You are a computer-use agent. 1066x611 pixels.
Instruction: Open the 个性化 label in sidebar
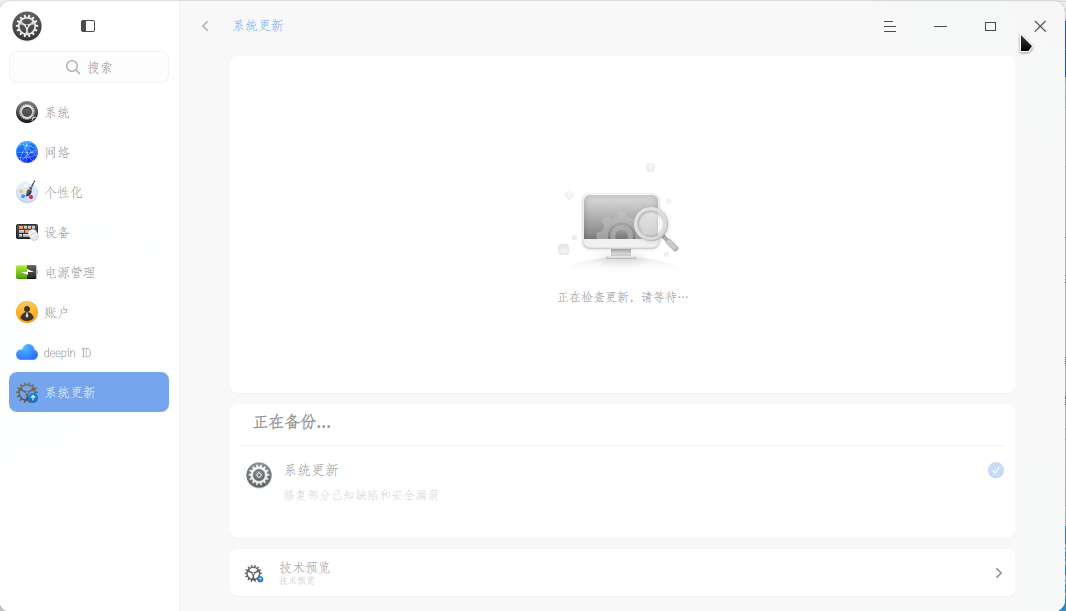pos(63,193)
